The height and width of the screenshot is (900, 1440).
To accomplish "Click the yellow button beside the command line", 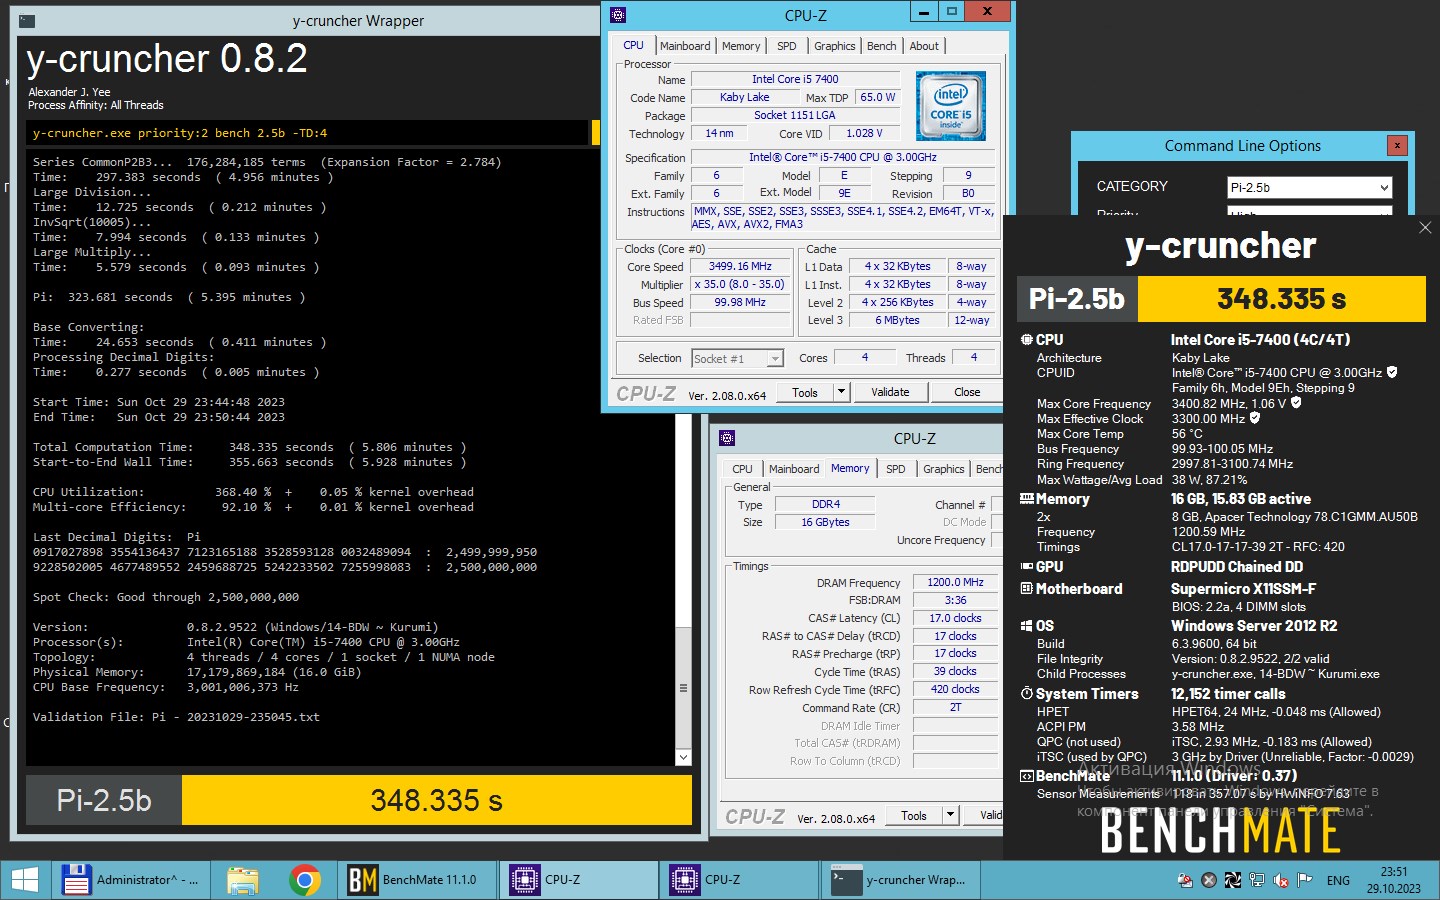I will click(596, 133).
